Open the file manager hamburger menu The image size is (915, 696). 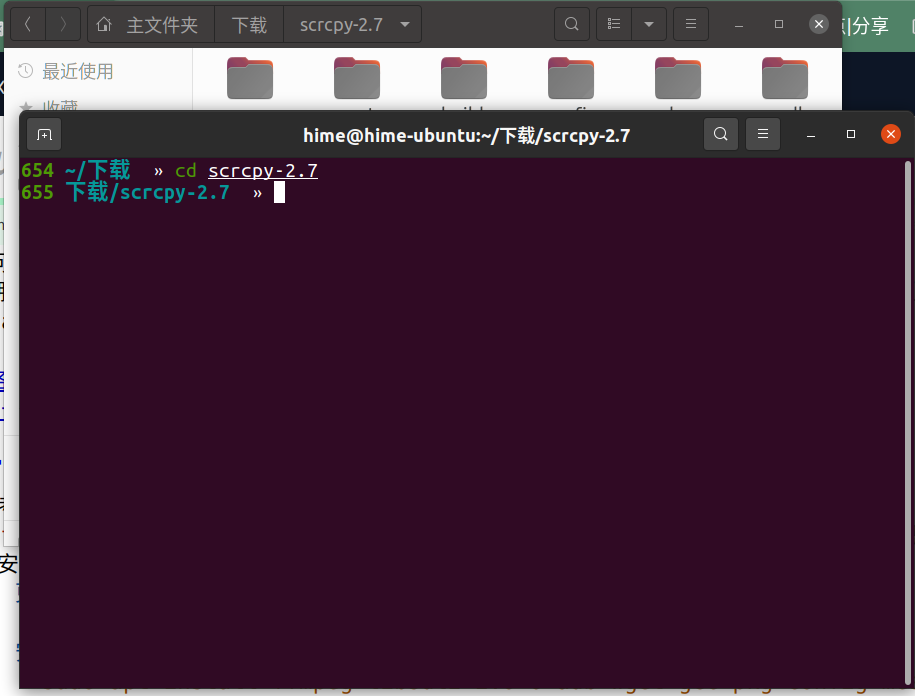[x=690, y=24]
